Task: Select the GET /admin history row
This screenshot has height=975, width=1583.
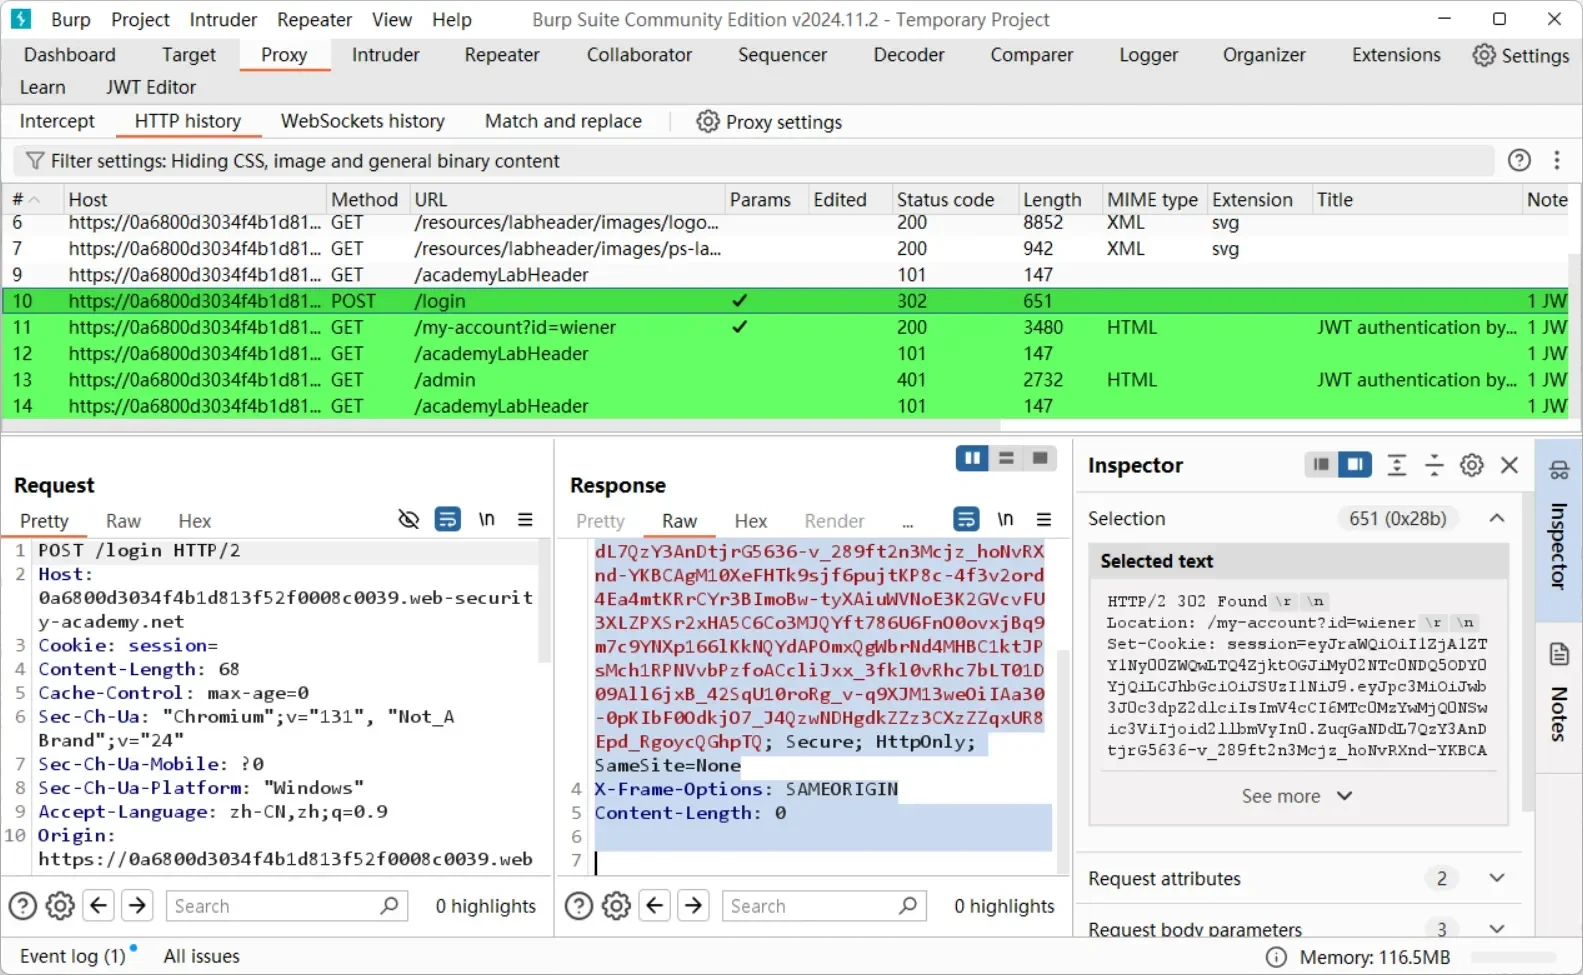Action: [786, 380]
